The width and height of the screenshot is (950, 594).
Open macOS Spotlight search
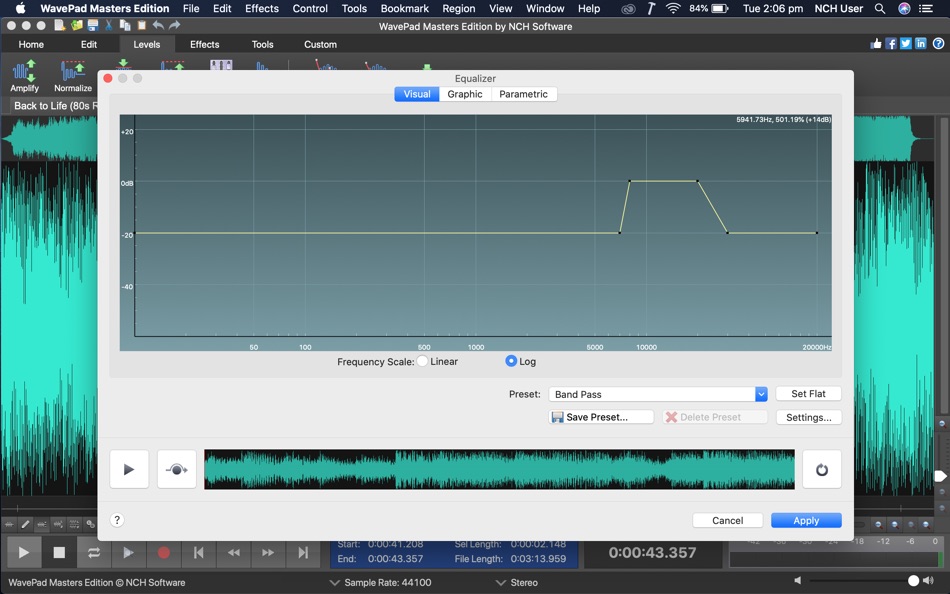coord(880,8)
